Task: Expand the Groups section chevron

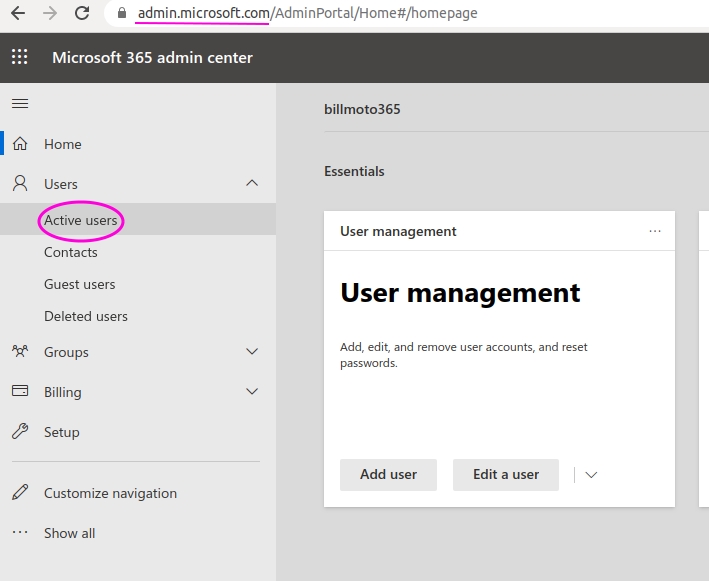Action: [252, 351]
